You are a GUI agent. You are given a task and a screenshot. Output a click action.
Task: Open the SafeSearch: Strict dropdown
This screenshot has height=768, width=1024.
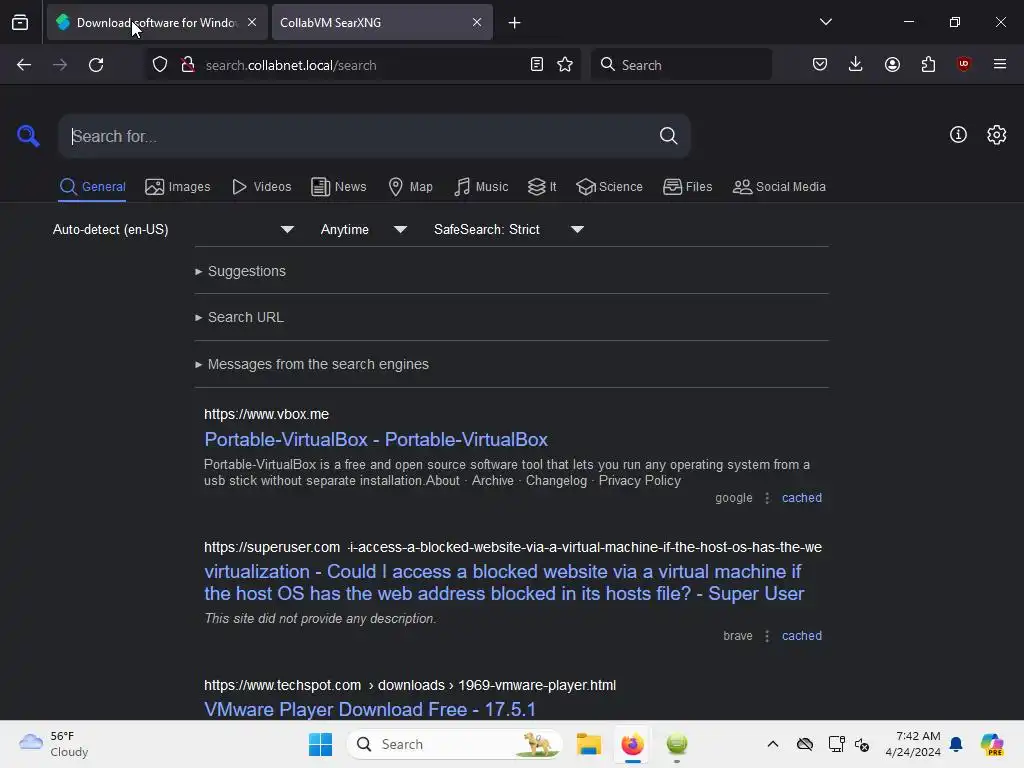tap(509, 230)
